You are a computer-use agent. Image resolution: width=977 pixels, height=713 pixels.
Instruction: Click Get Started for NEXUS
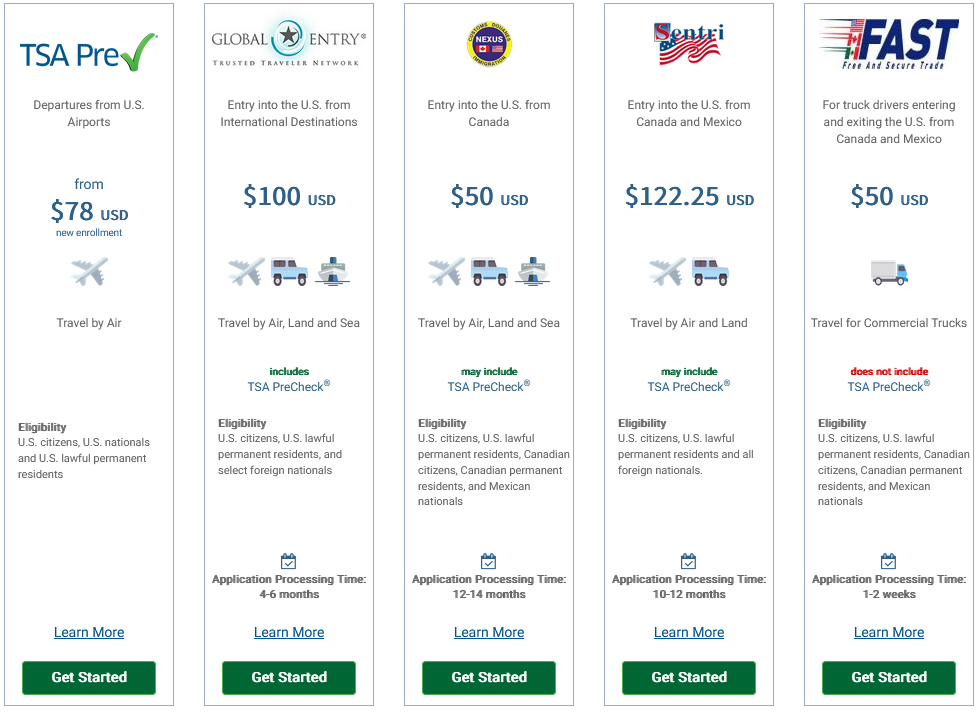tap(488, 677)
